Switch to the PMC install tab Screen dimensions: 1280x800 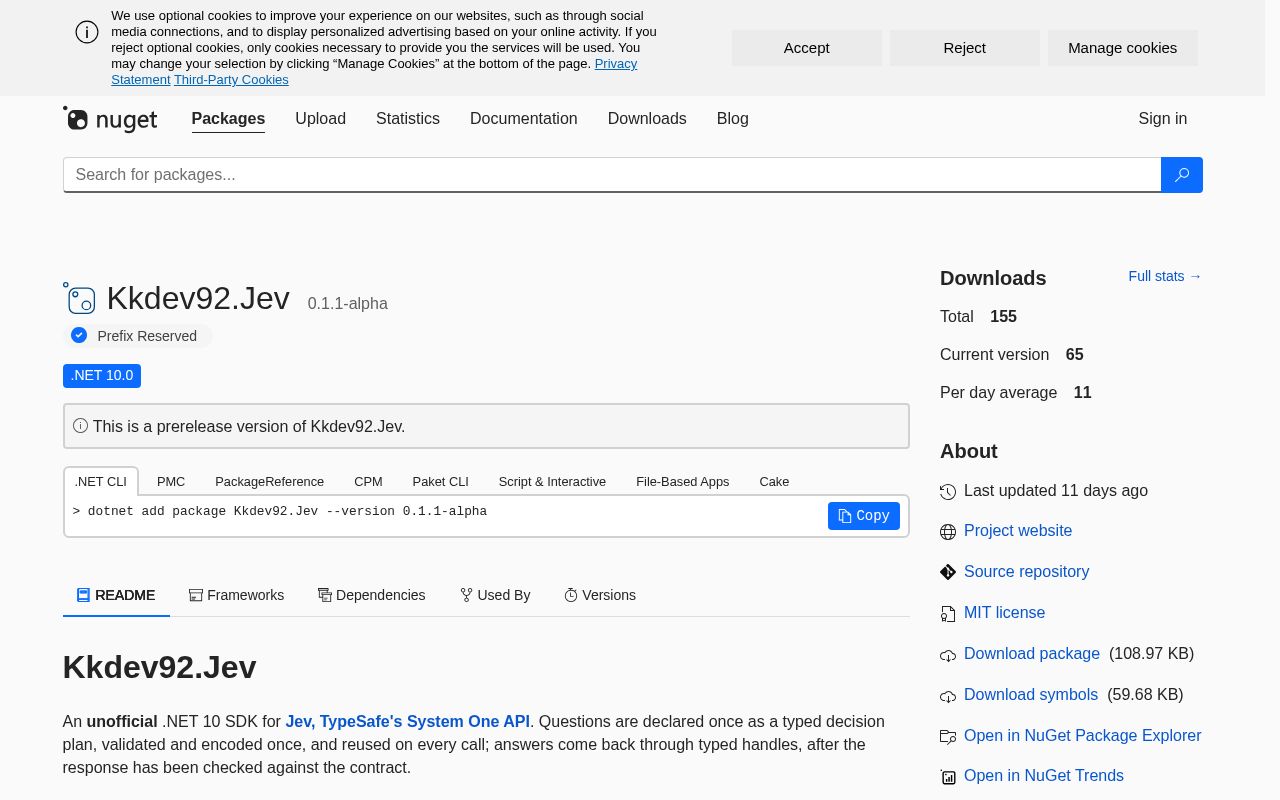click(171, 481)
